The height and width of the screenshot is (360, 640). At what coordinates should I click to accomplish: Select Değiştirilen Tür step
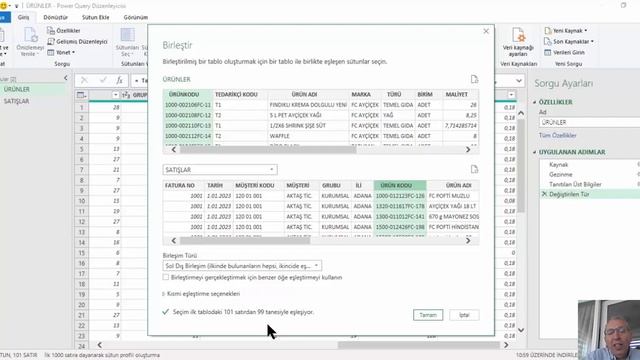click(569, 194)
